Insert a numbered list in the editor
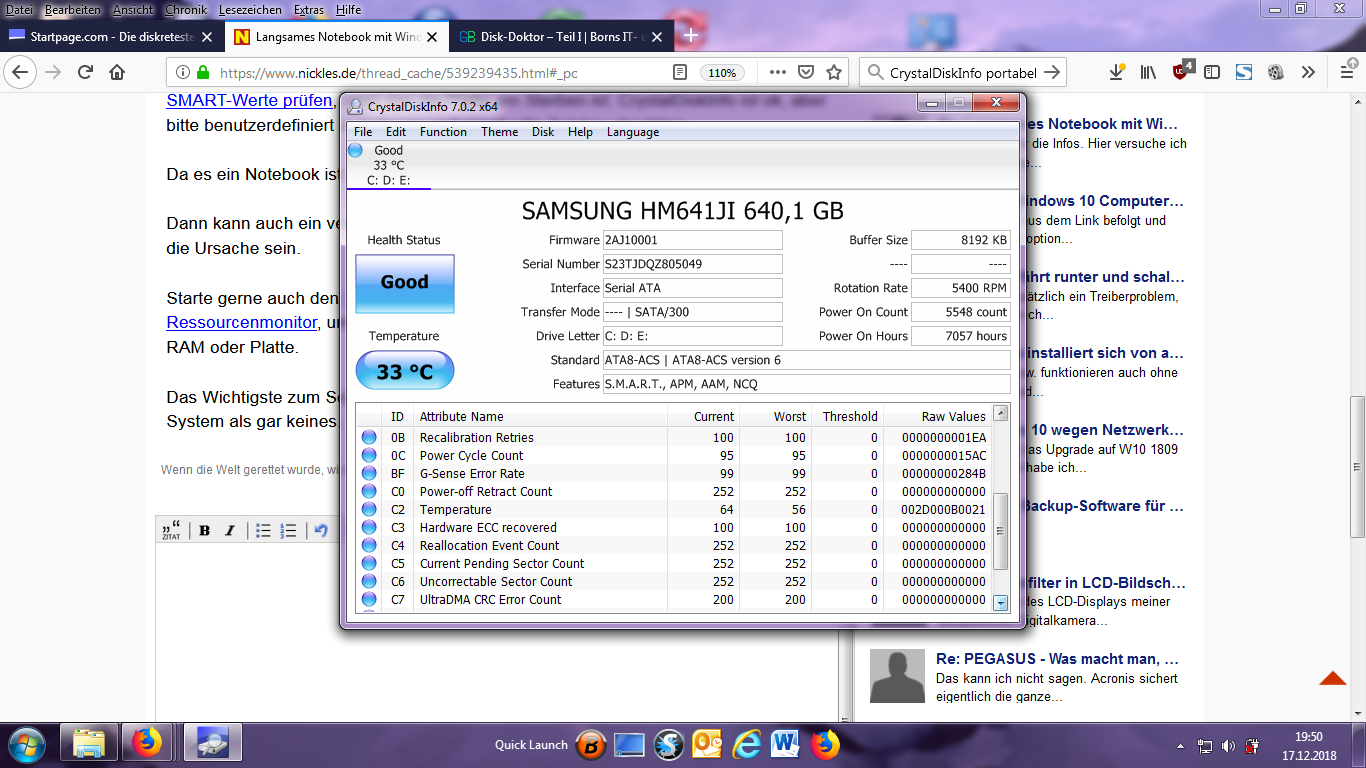1366x768 pixels. point(289,531)
